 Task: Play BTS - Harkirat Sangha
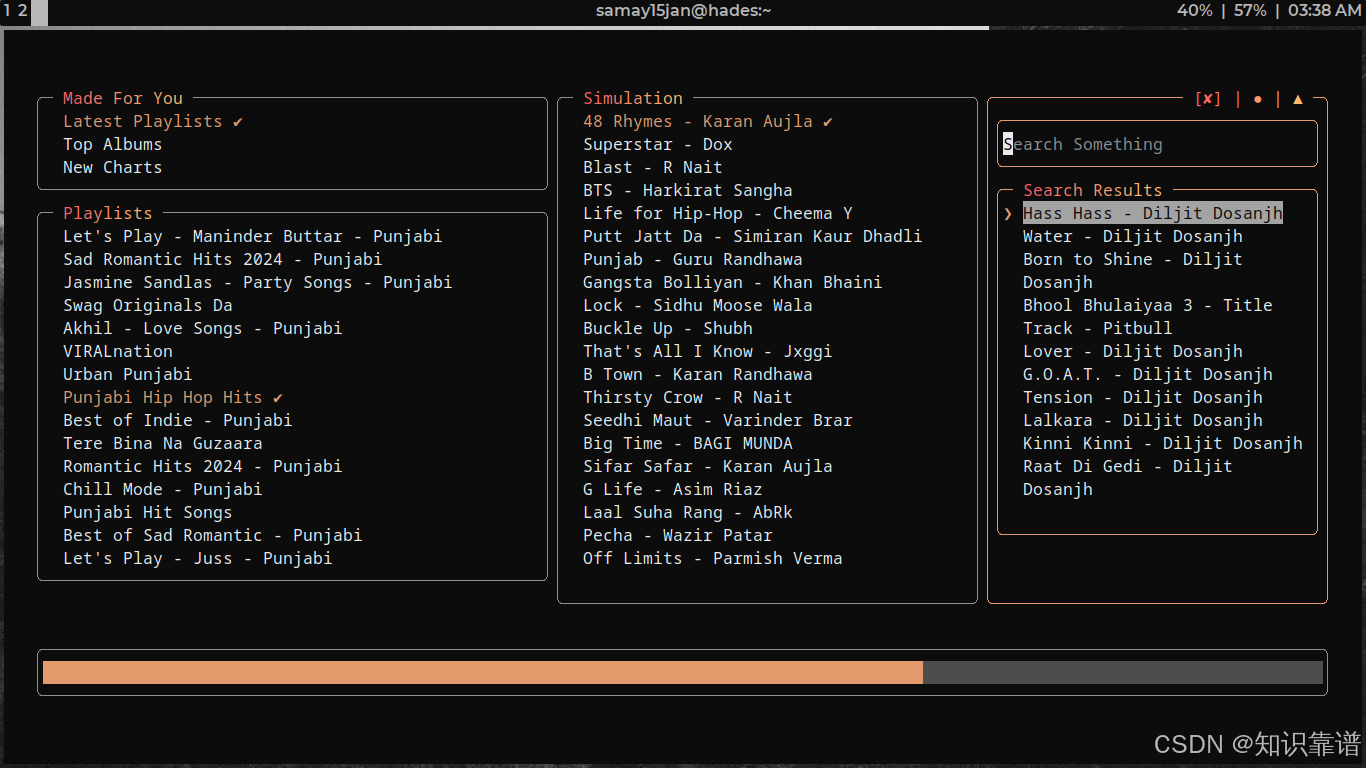[688, 190]
